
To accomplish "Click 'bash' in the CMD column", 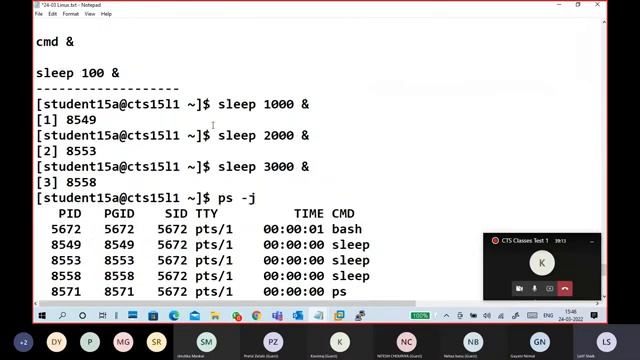I will tap(347, 229).
